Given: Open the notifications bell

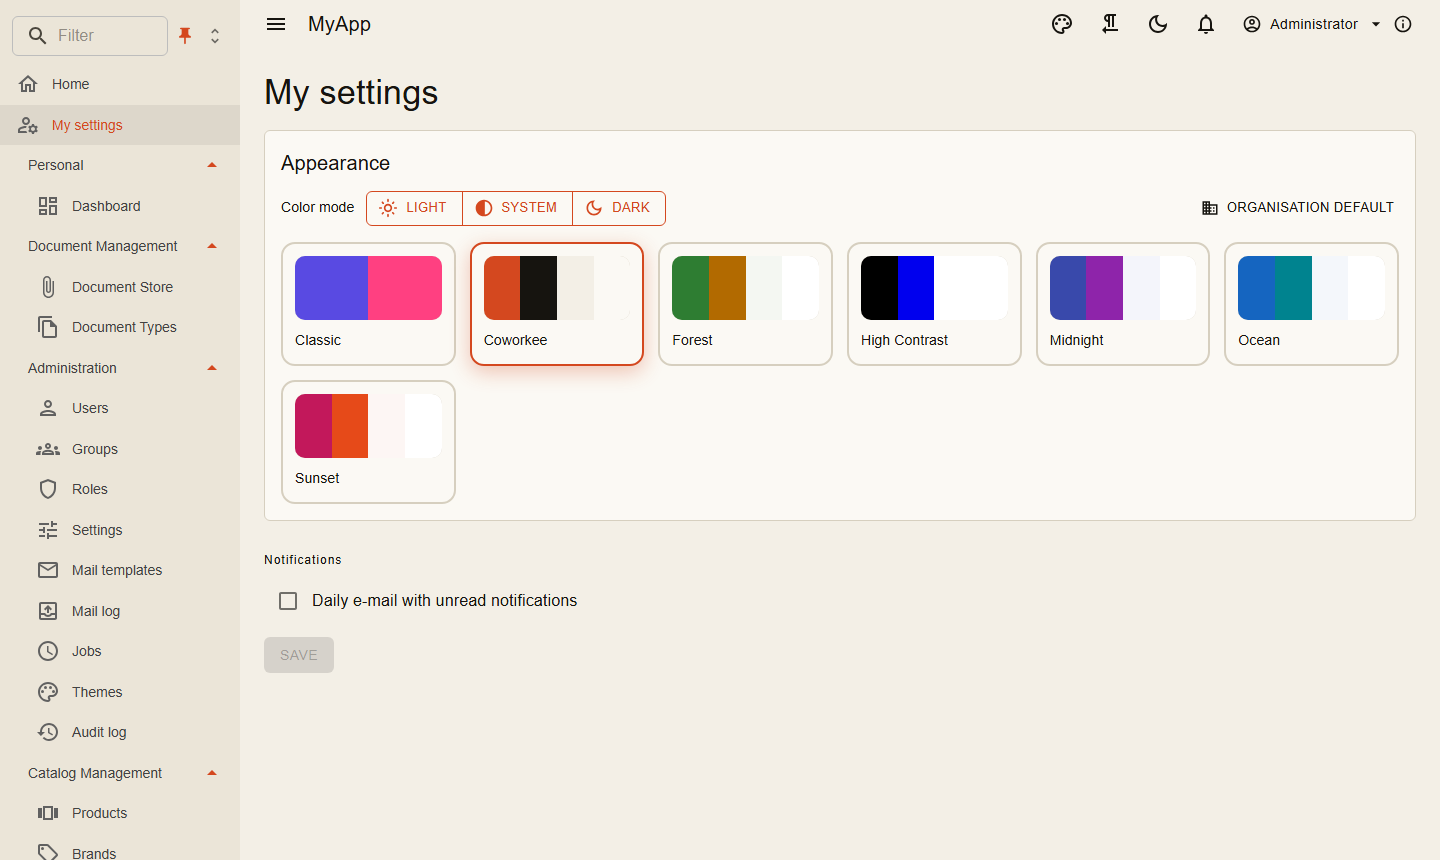Looking at the screenshot, I should [x=1206, y=24].
